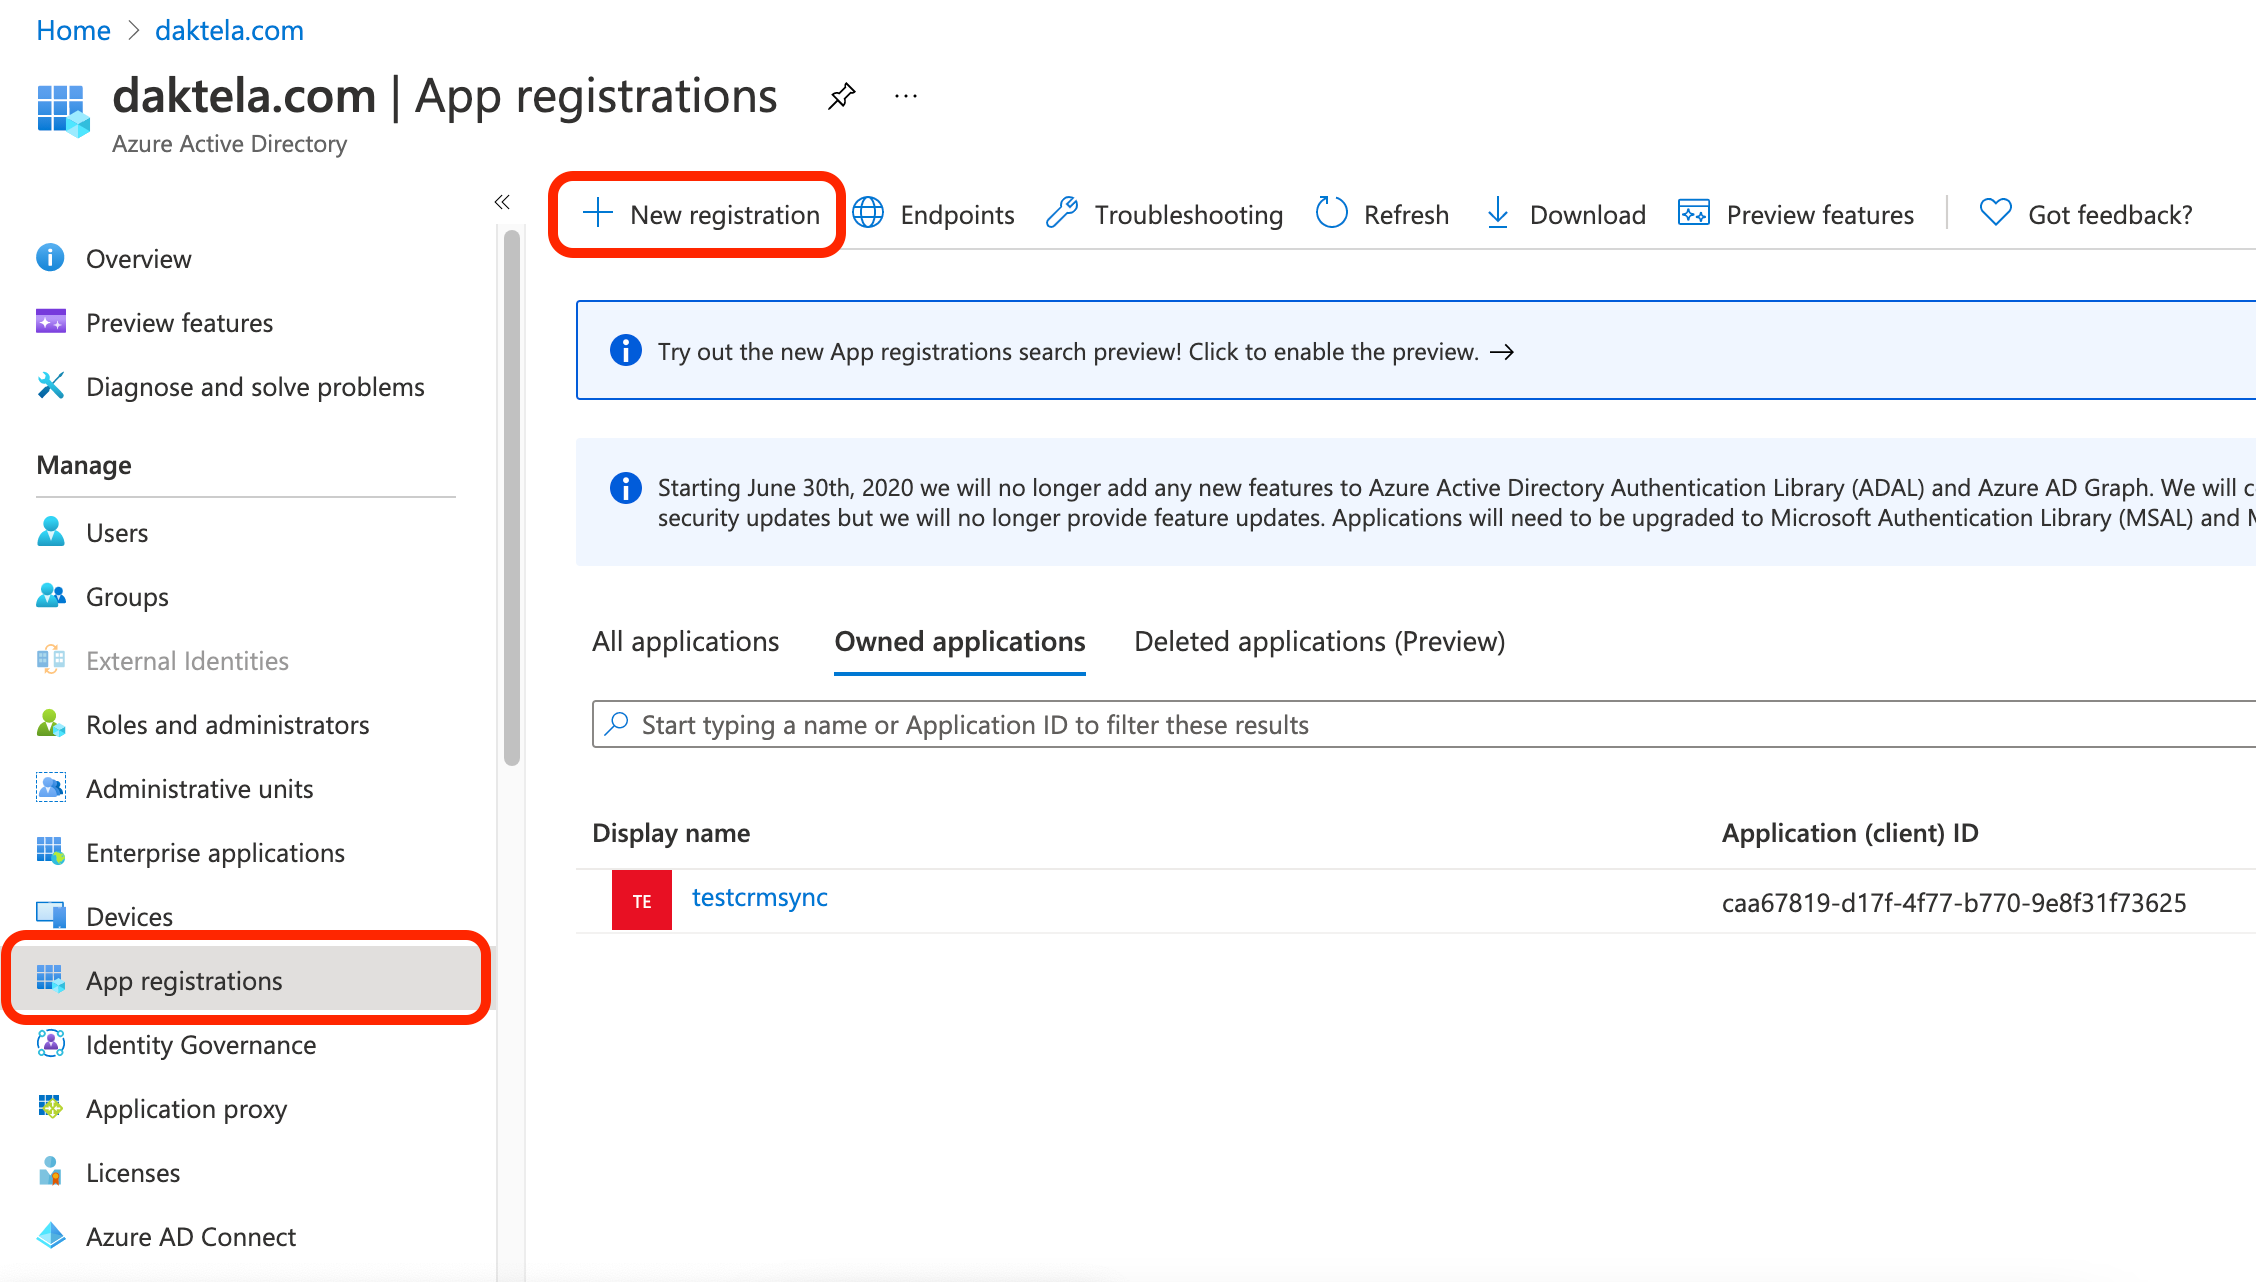Viewport: 2256px width, 1282px height.
Task: Switch to All applications tab
Action: [685, 641]
